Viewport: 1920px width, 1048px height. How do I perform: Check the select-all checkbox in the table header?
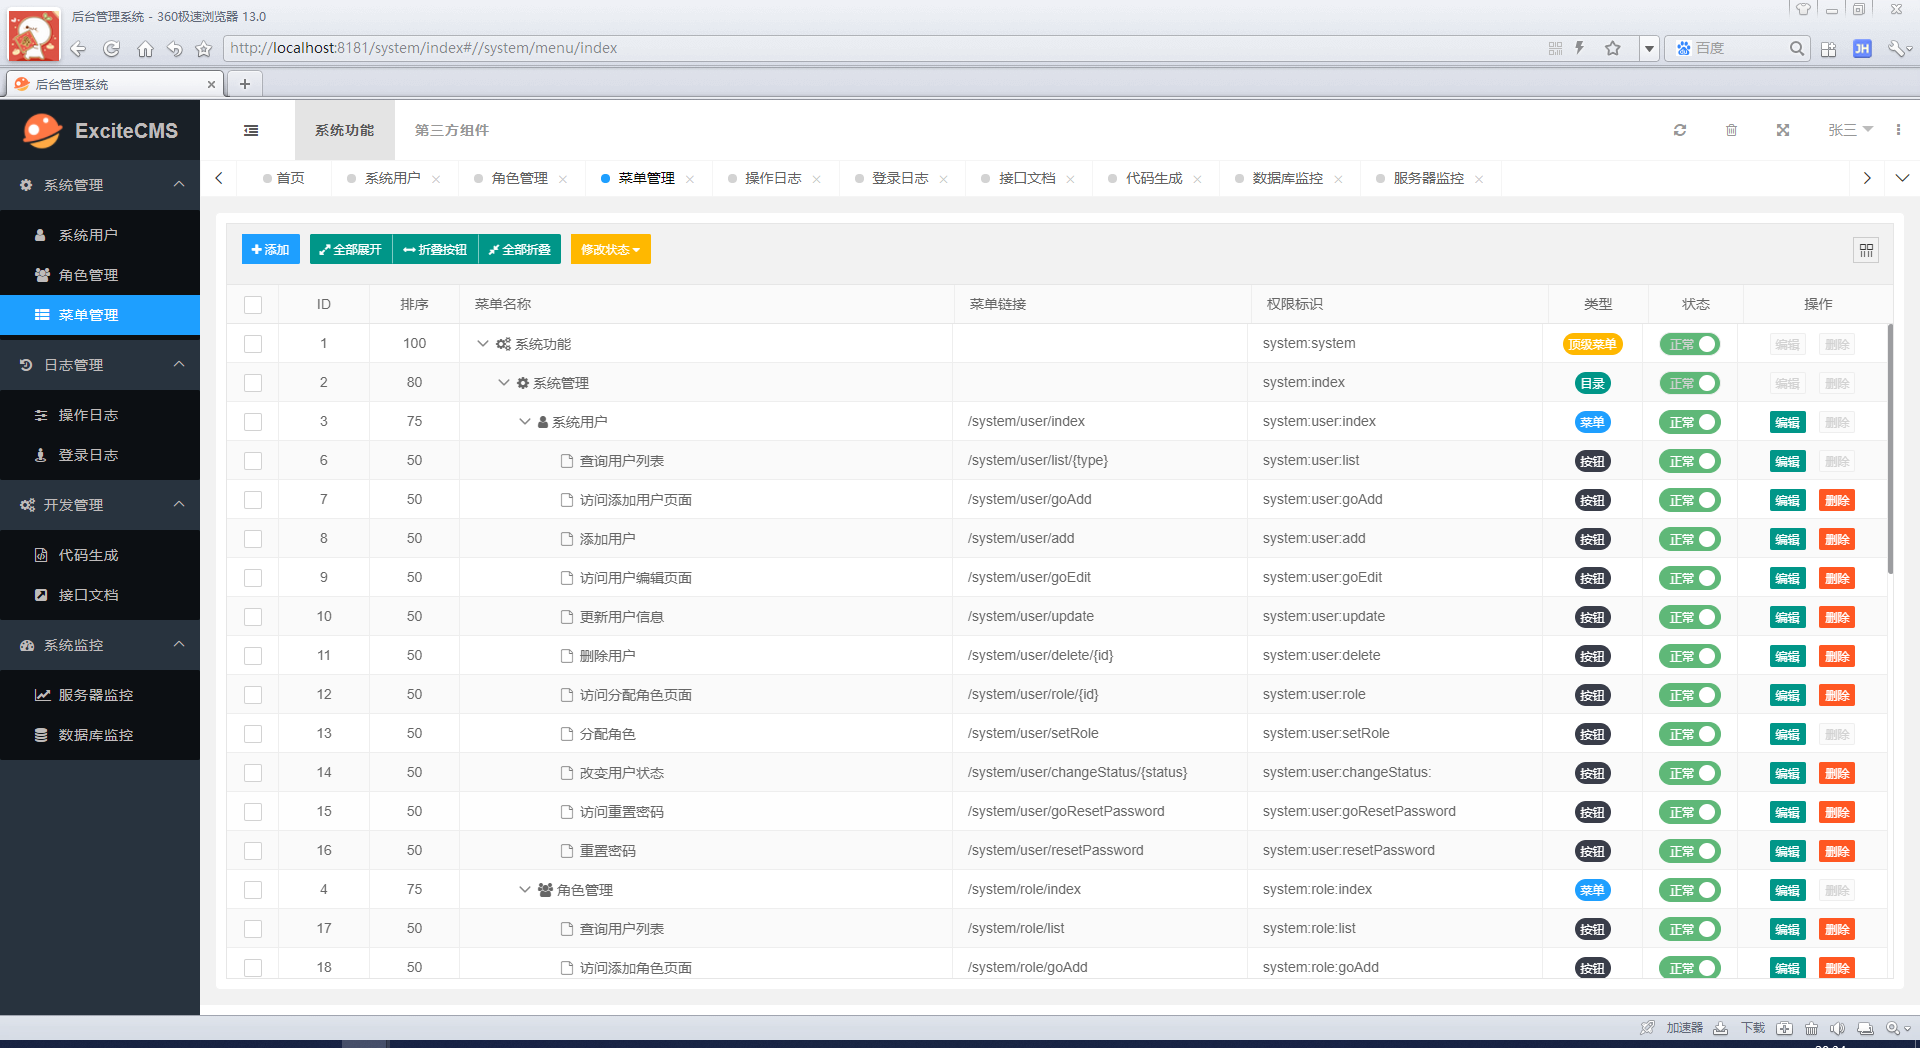[x=253, y=305]
